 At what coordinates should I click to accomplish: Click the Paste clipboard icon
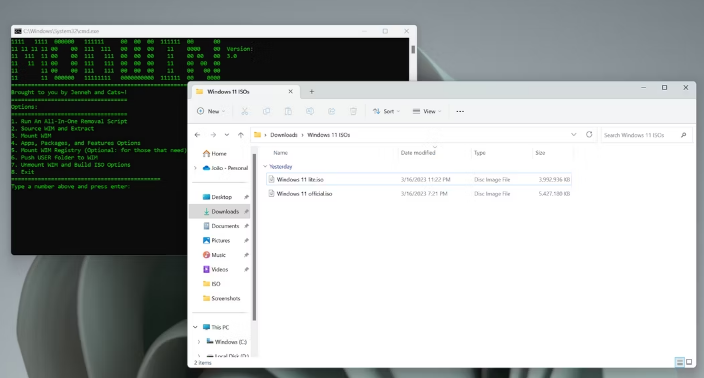(x=288, y=111)
